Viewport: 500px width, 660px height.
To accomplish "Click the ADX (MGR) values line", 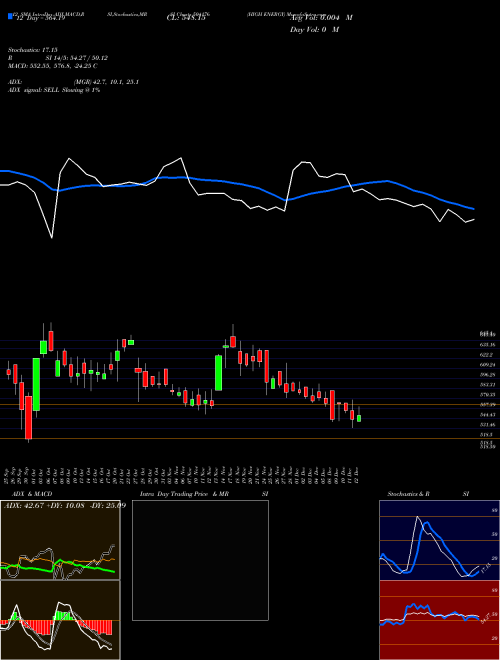I will point(73,82).
